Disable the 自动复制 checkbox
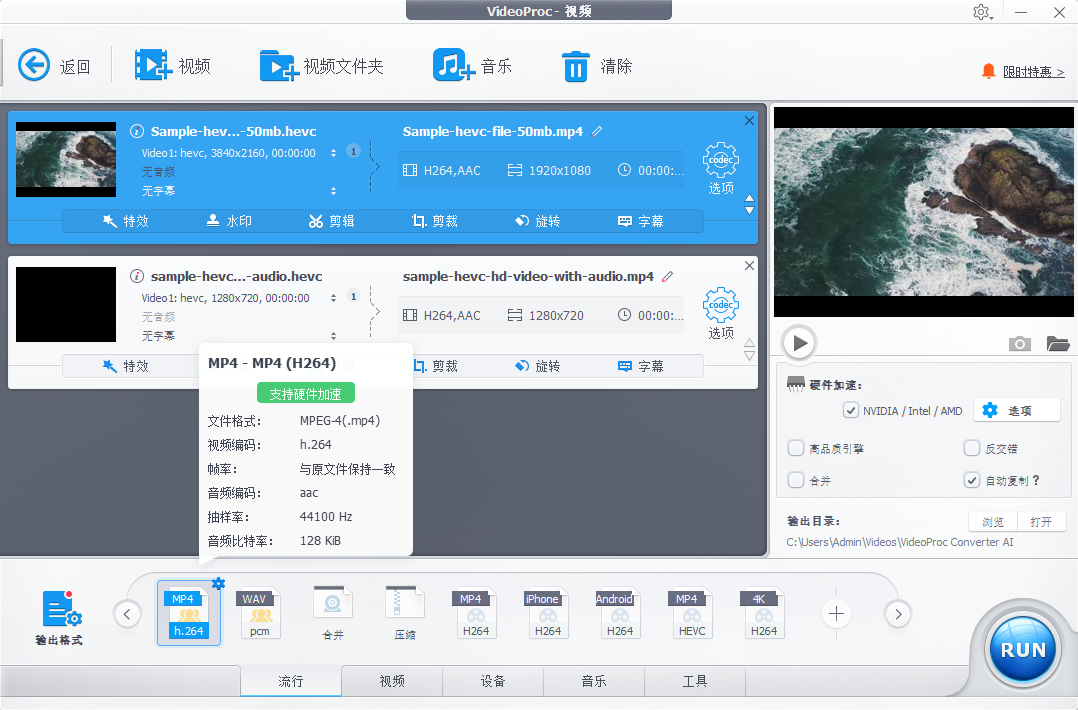This screenshot has height=710, width=1078. coord(971,480)
